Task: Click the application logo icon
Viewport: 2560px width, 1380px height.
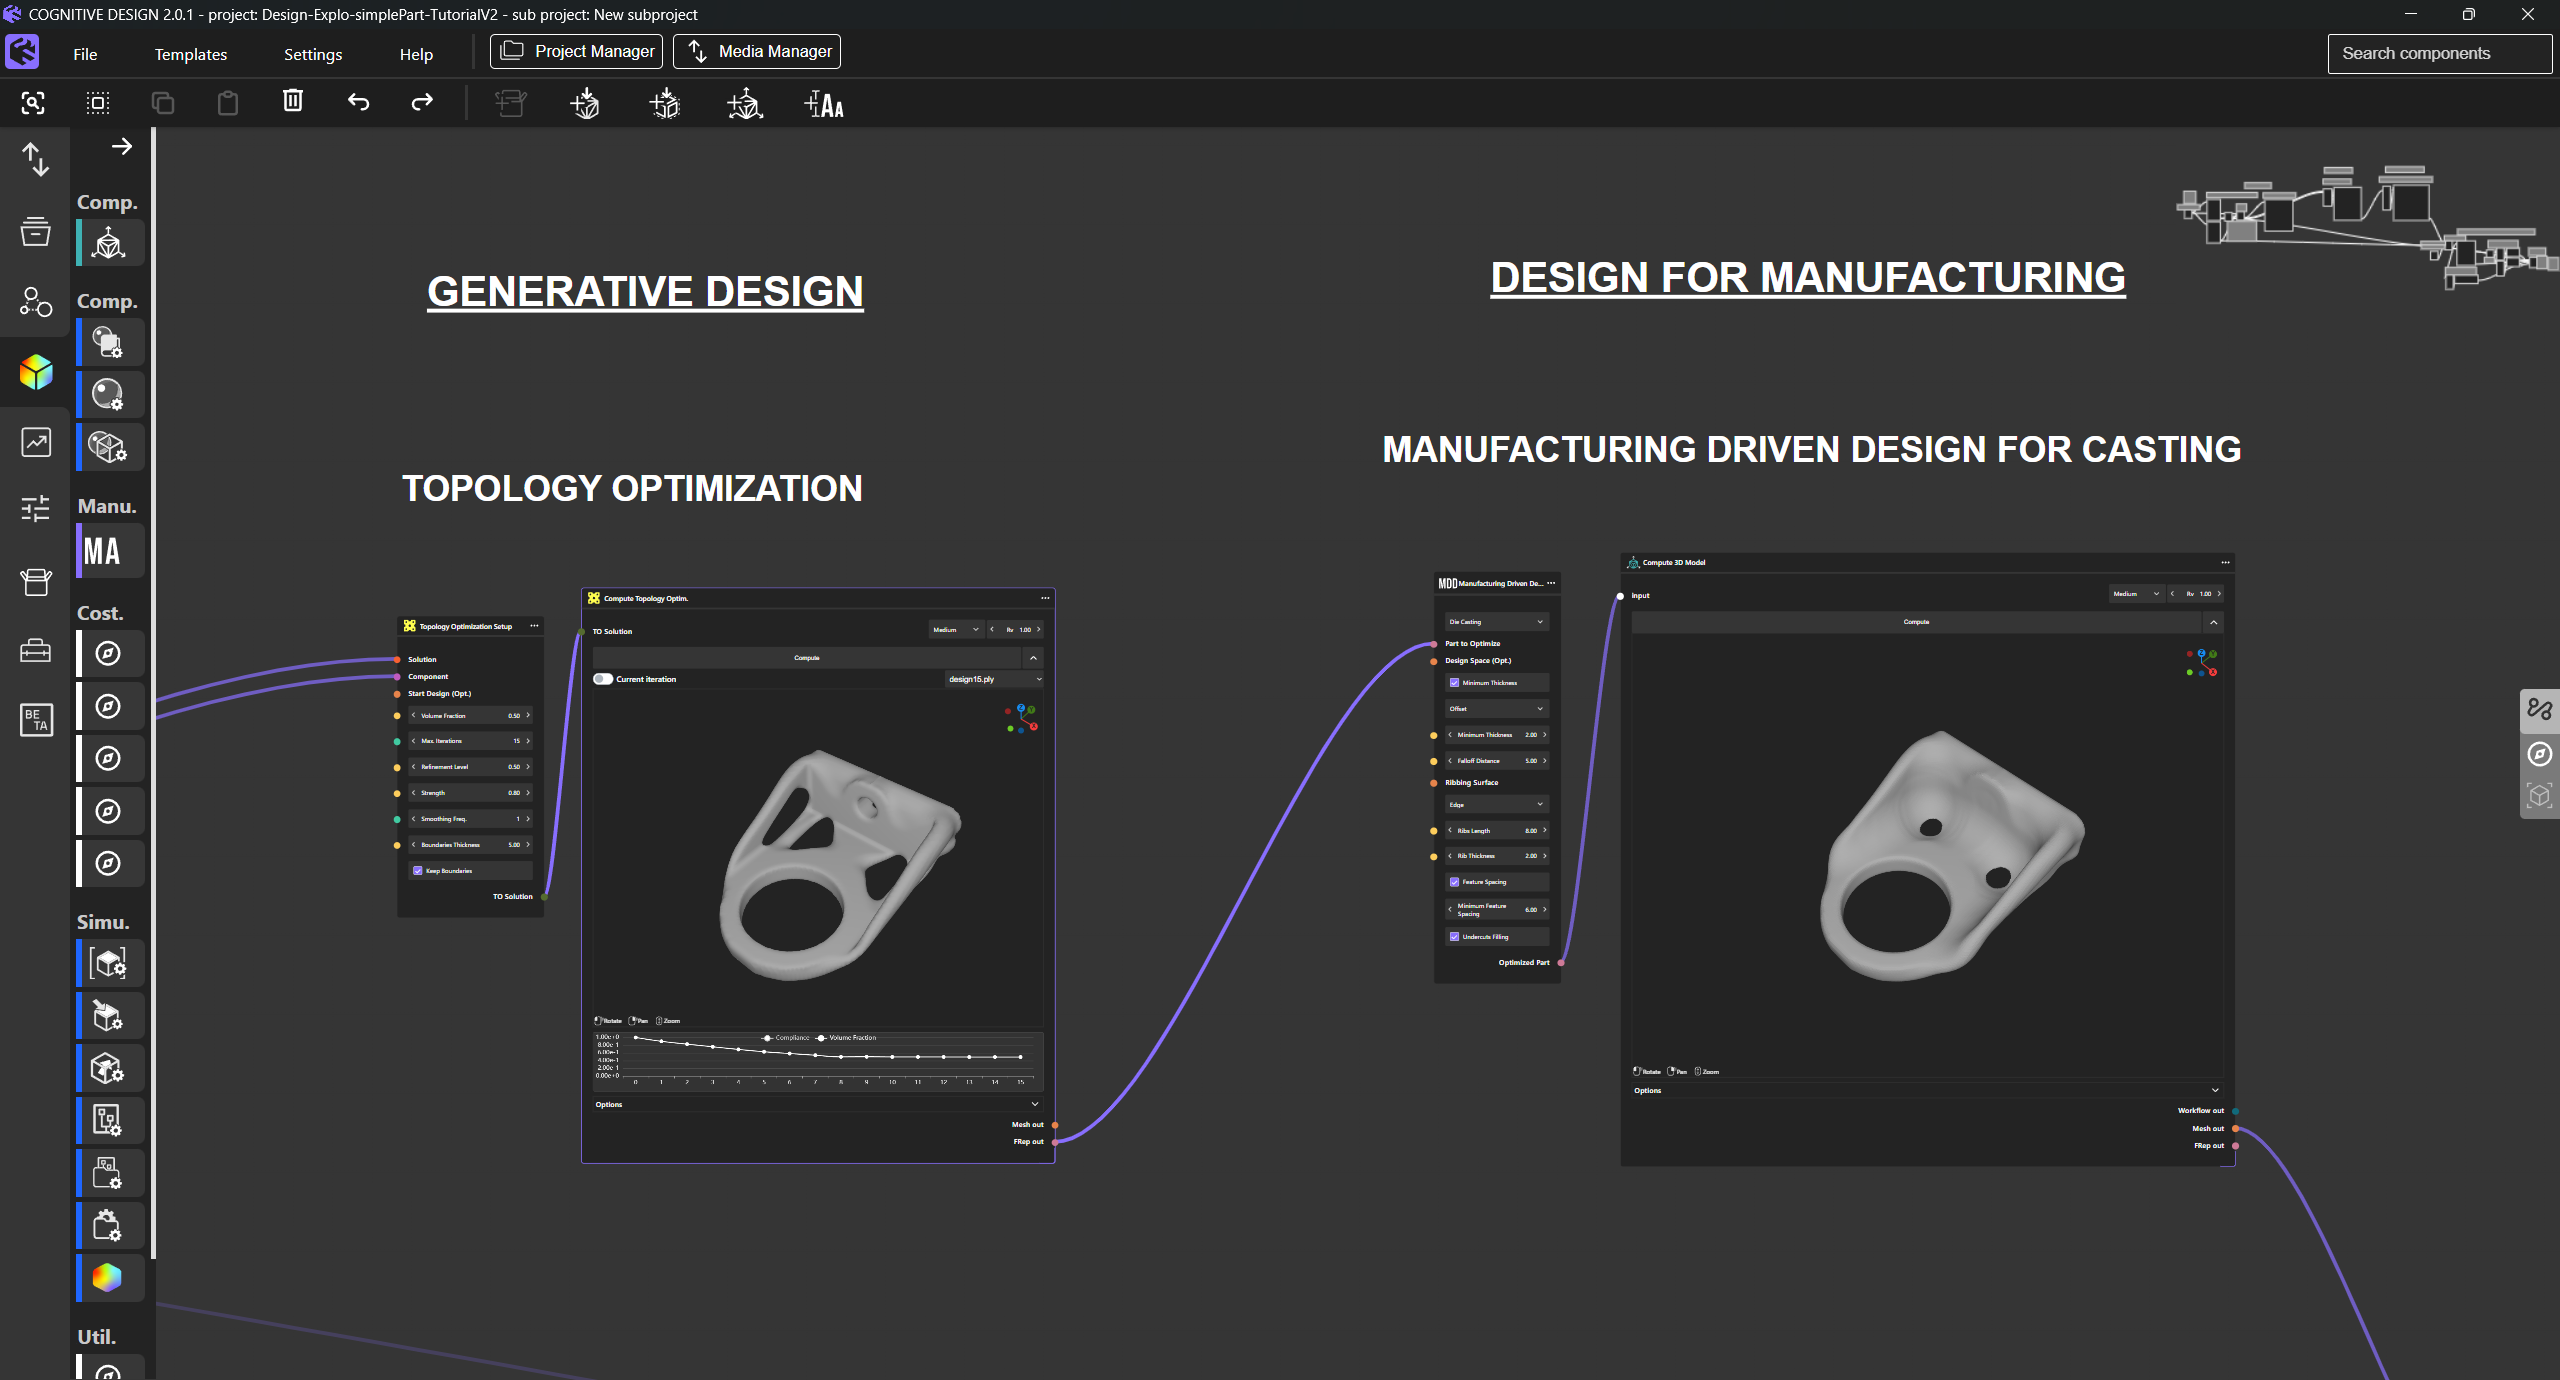Action: [22, 52]
